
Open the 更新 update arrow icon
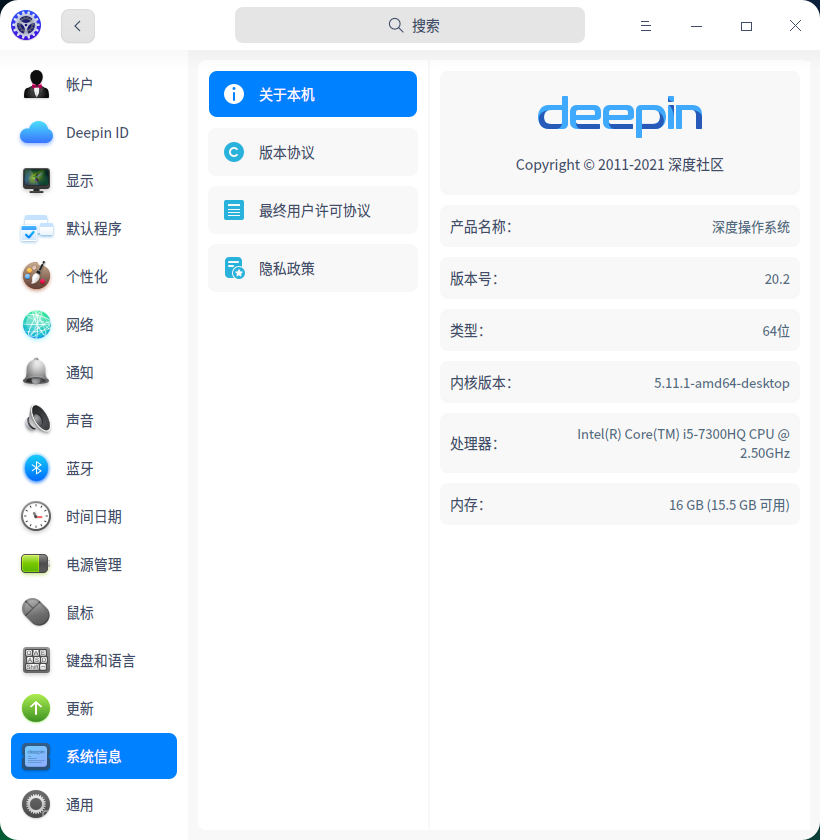pyautogui.click(x=36, y=708)
